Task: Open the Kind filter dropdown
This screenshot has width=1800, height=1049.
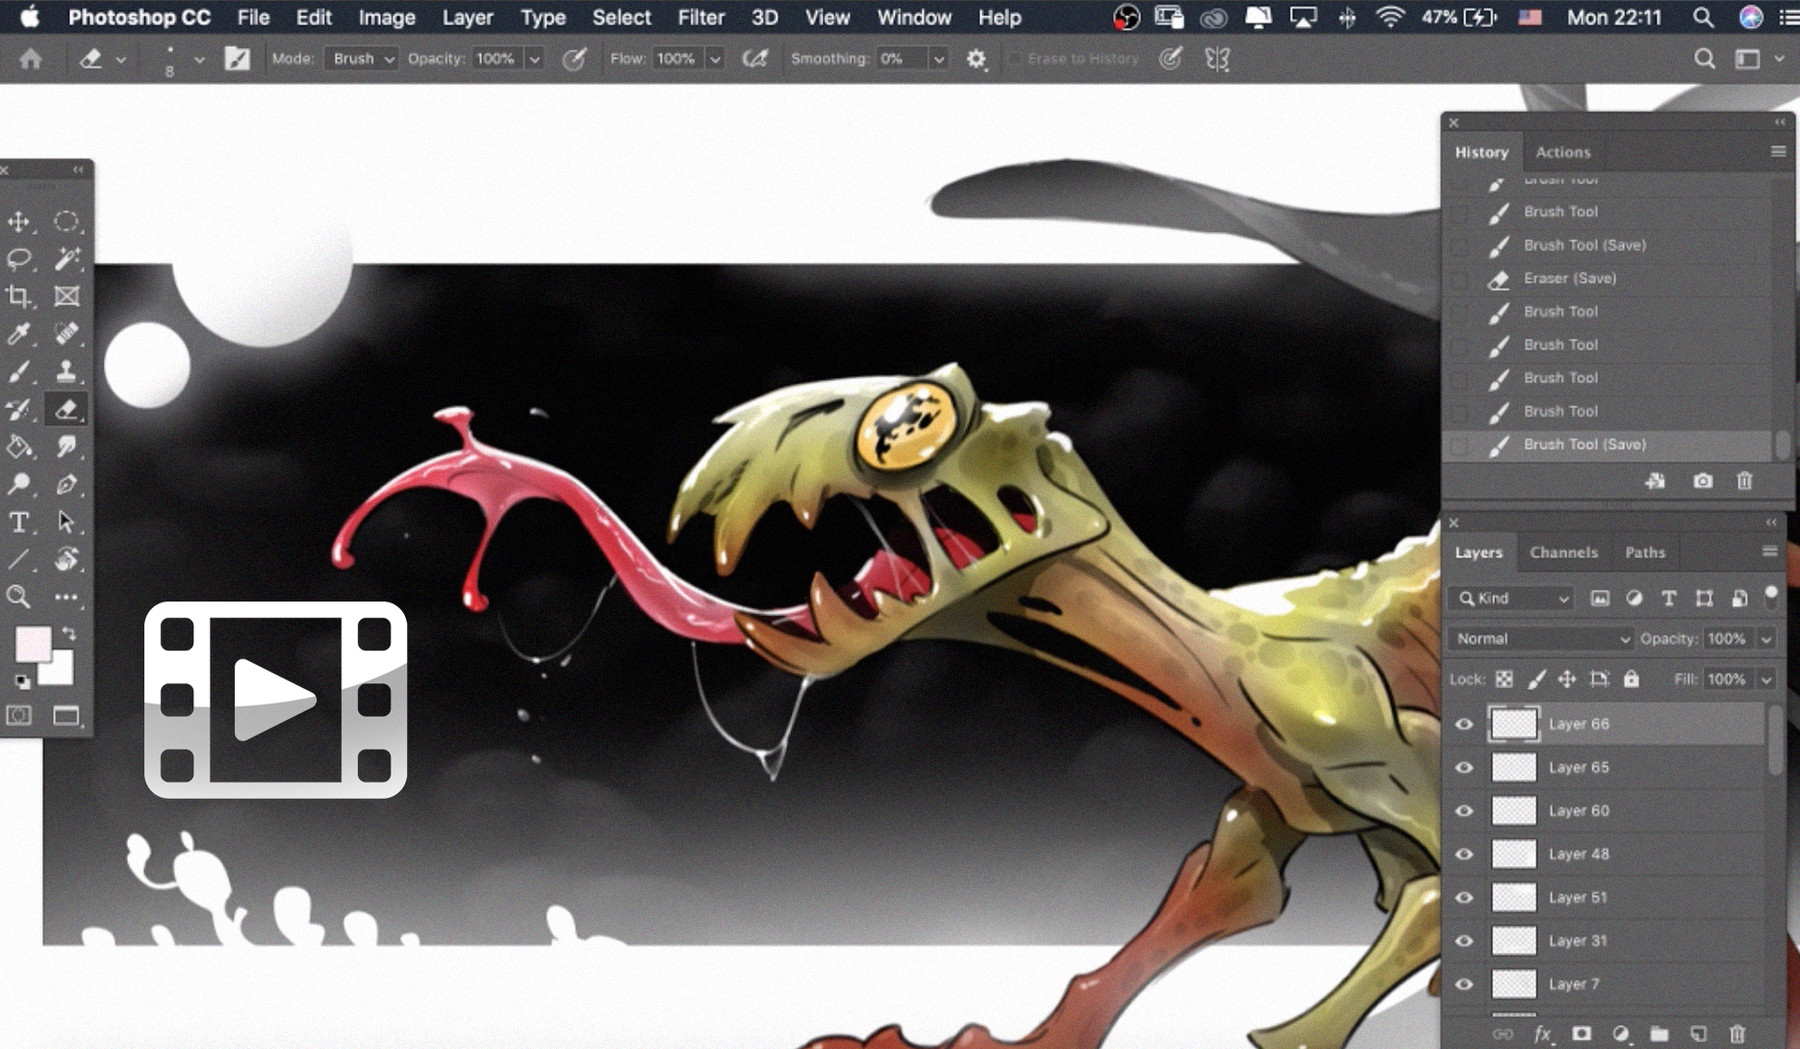Action: coord(1510,598)
